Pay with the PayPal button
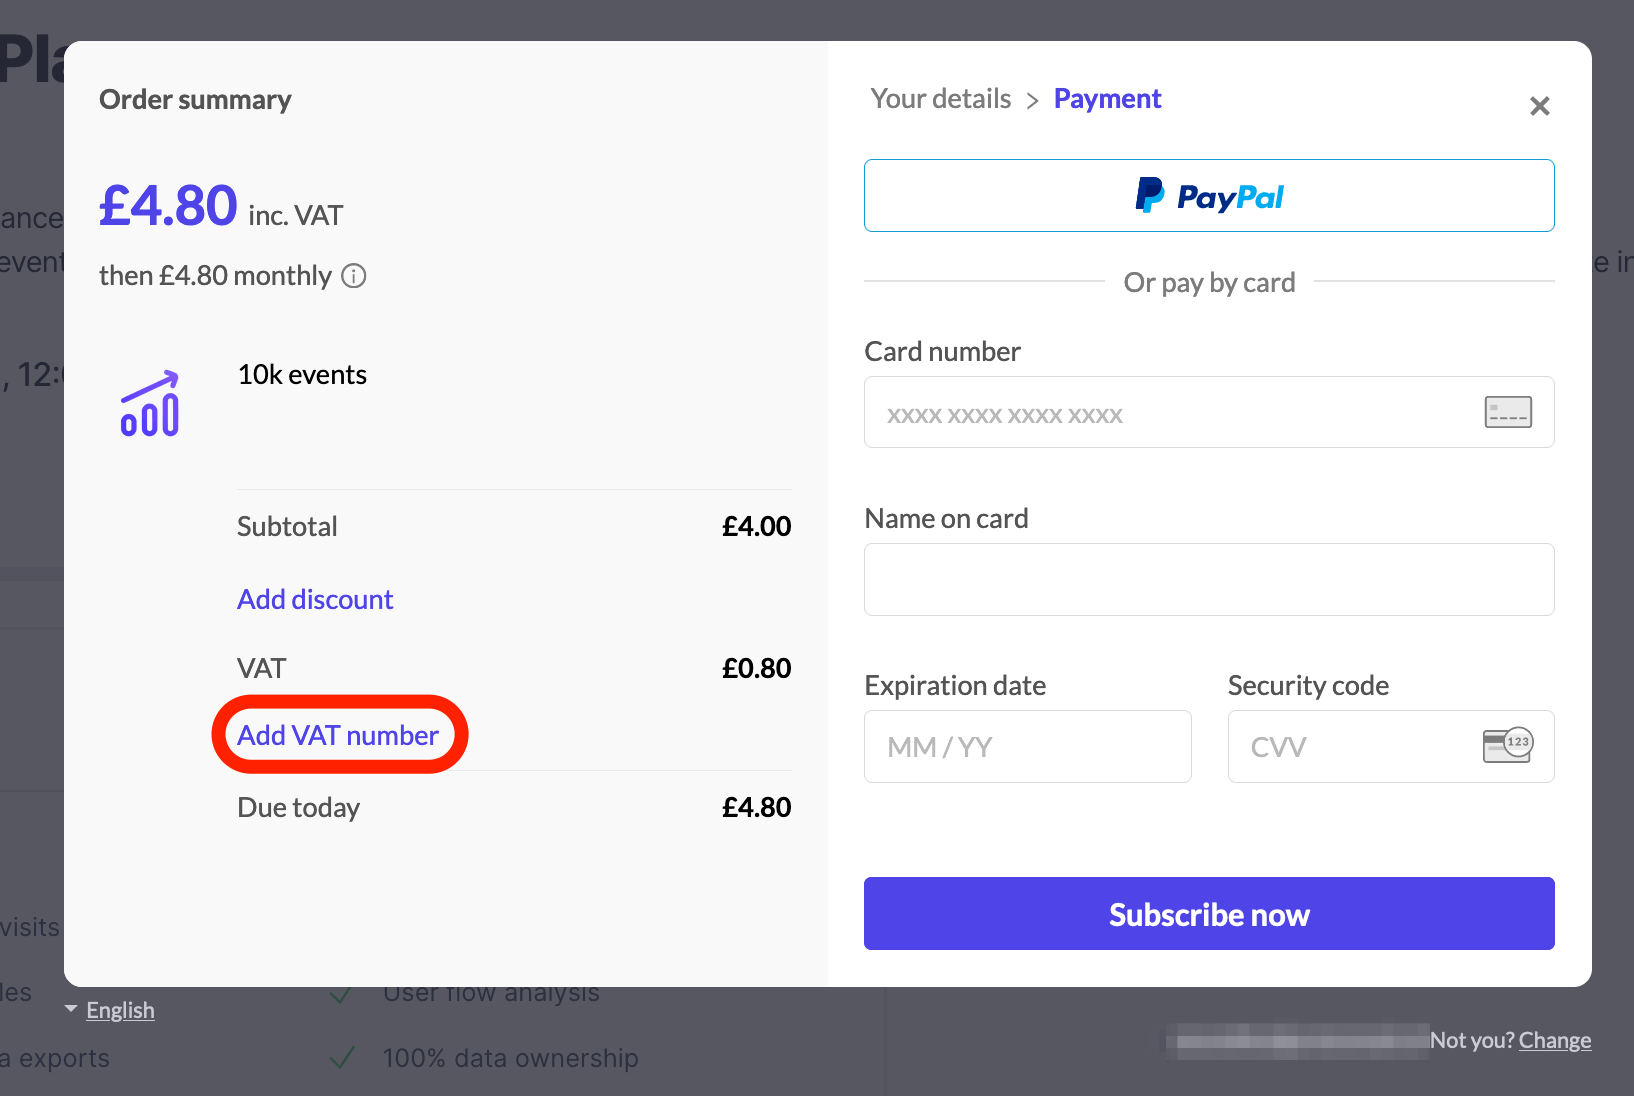The image size is (1634, 1096). 1208,196
